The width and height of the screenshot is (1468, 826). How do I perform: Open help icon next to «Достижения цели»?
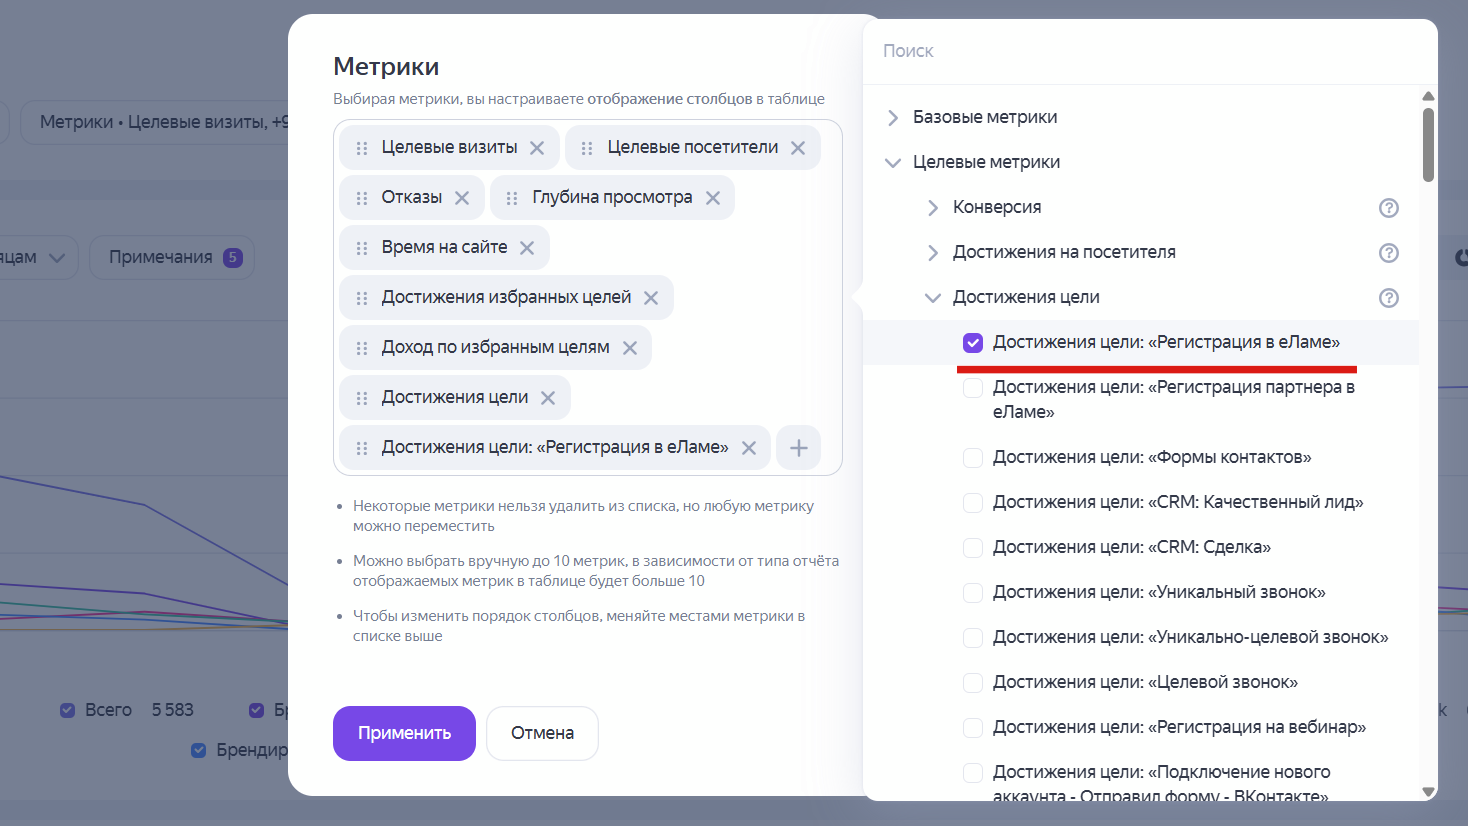tap(1388, 297)
